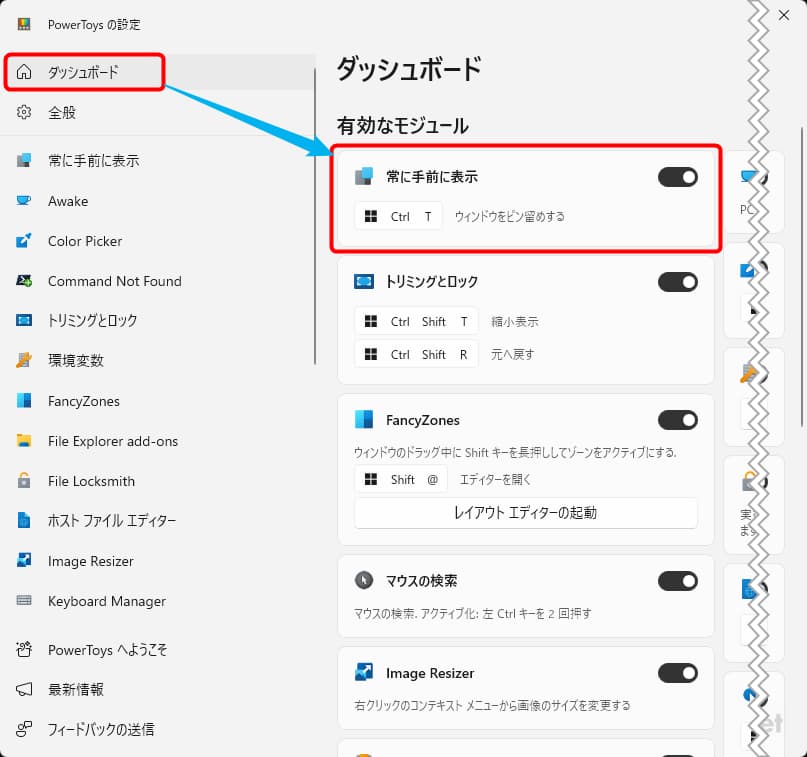This screenshot has width=807, height=757.
Task: Click the Win Ctrl T shortcut chip
Action: click(398, 217)
